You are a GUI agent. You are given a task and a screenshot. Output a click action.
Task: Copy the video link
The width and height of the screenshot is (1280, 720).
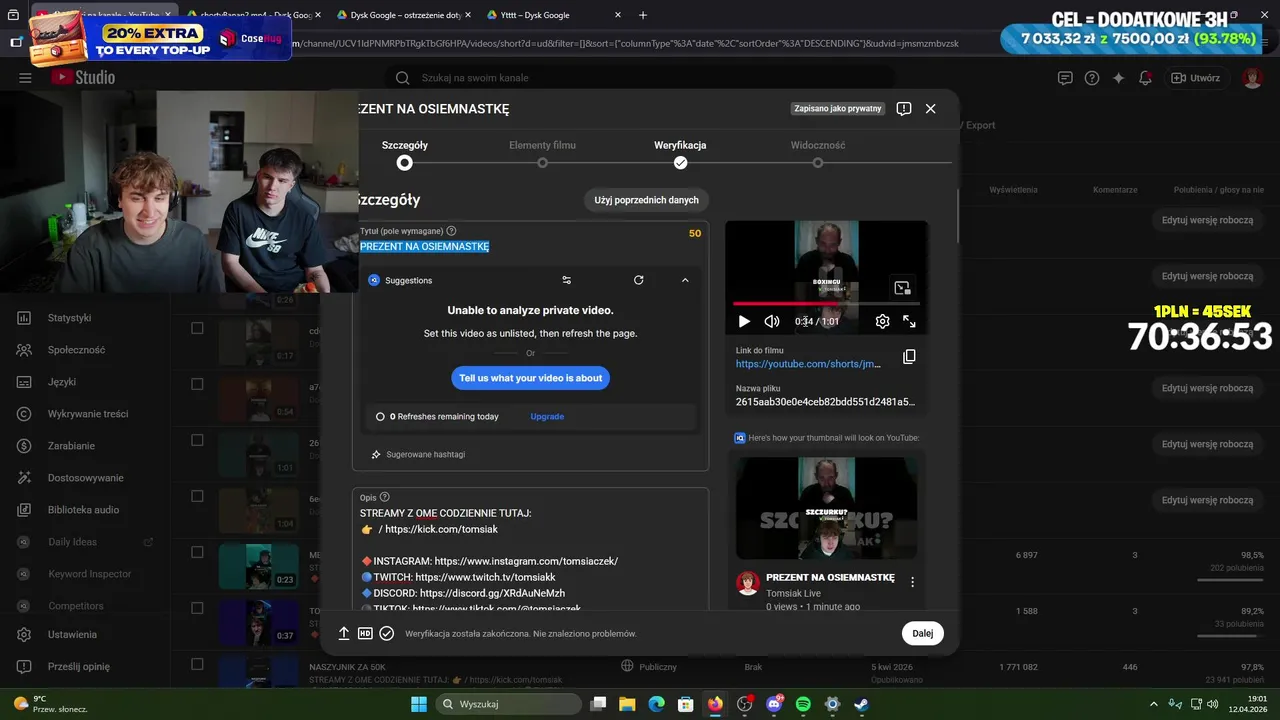pos(909,357)
